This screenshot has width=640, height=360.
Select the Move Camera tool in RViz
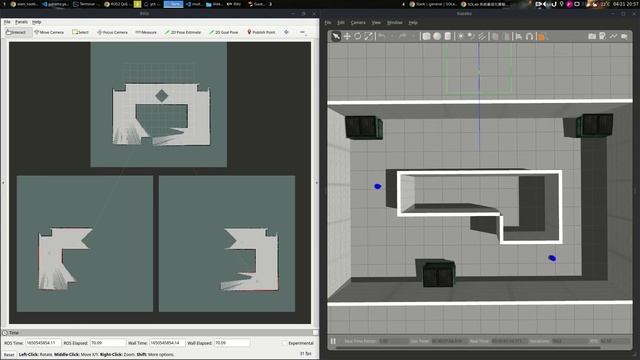pyautogui.click(x=49, y=32)
